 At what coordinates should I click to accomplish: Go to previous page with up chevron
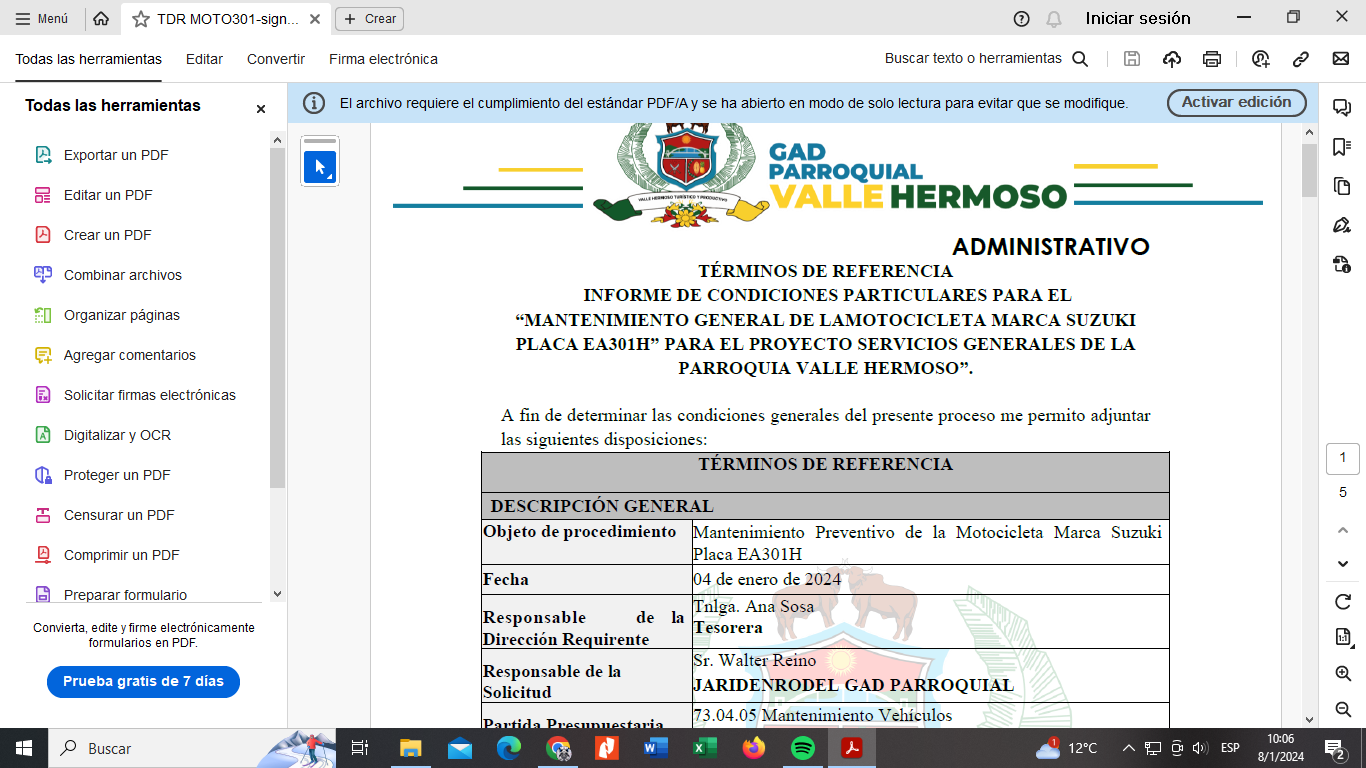[1343, 530]
